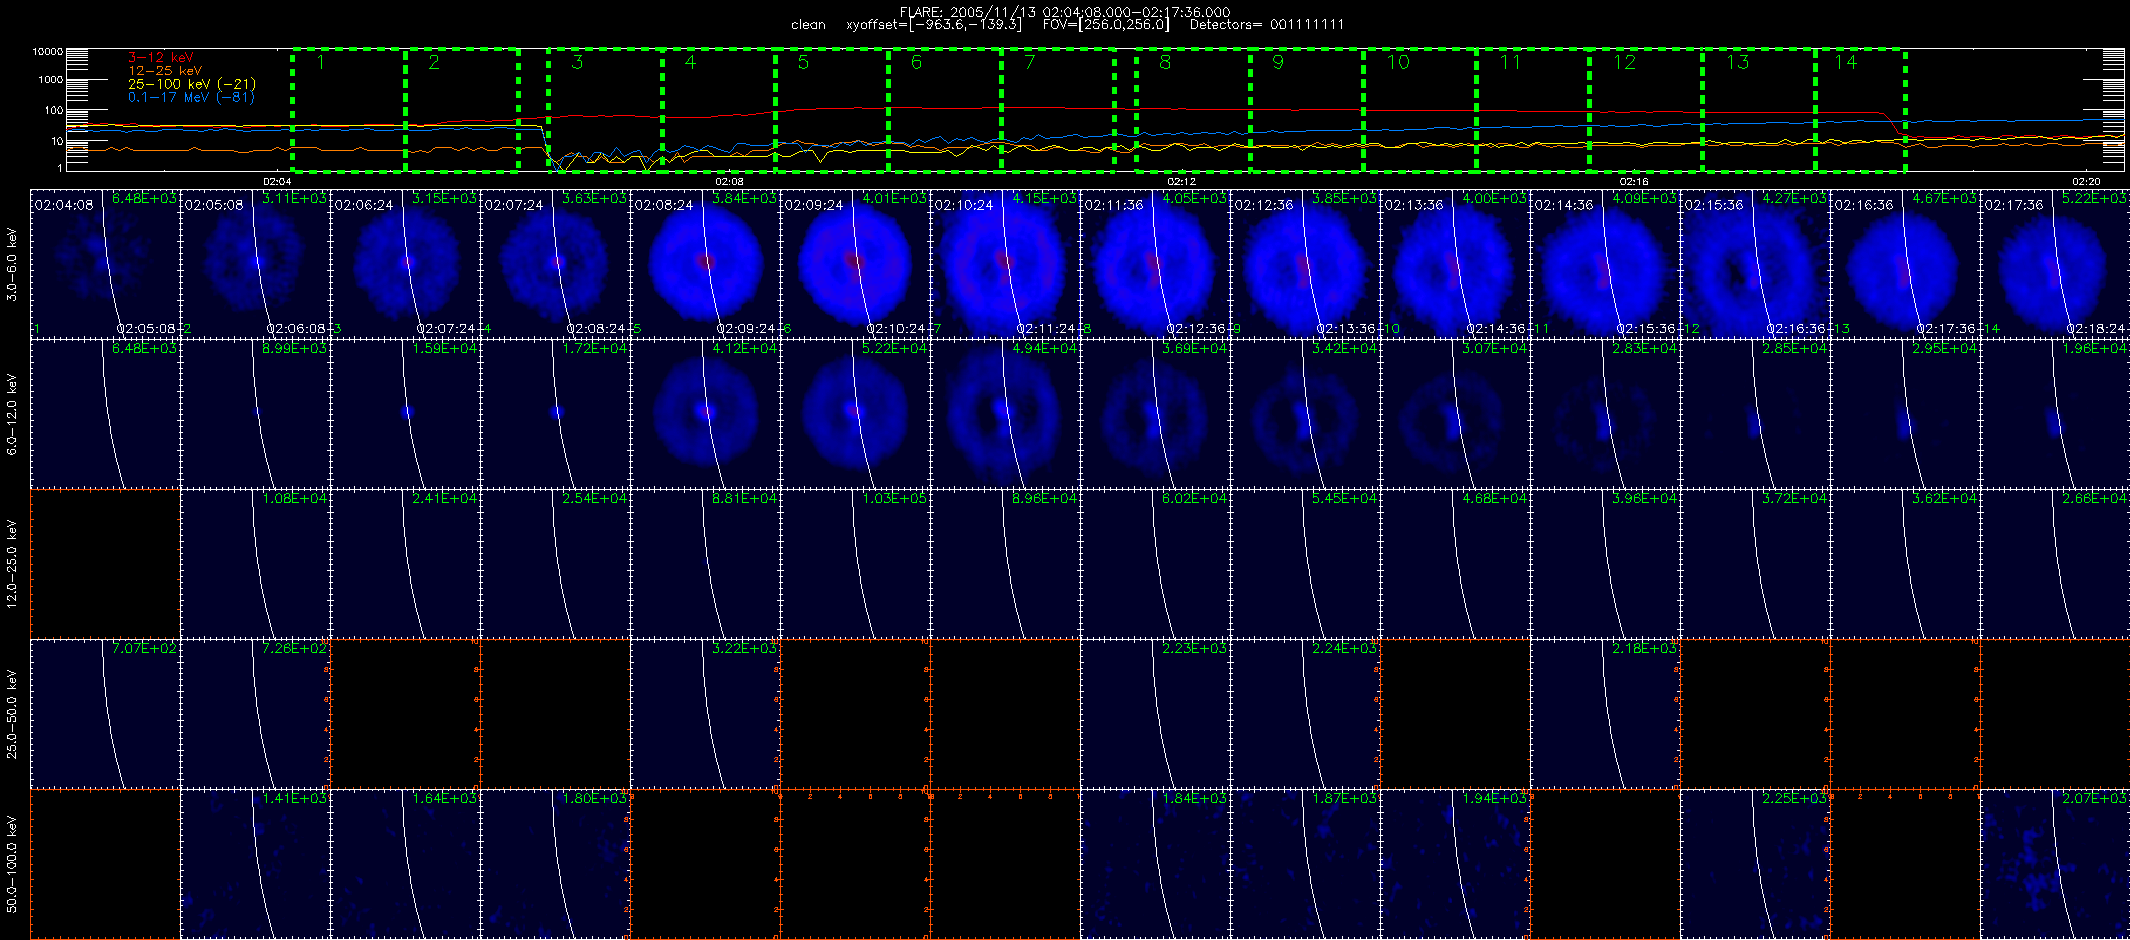The width and height of the screenshot is (2130, 940).
Task: Click the 6.0-12.0 keV row label
Action: (x=12, y=414)
